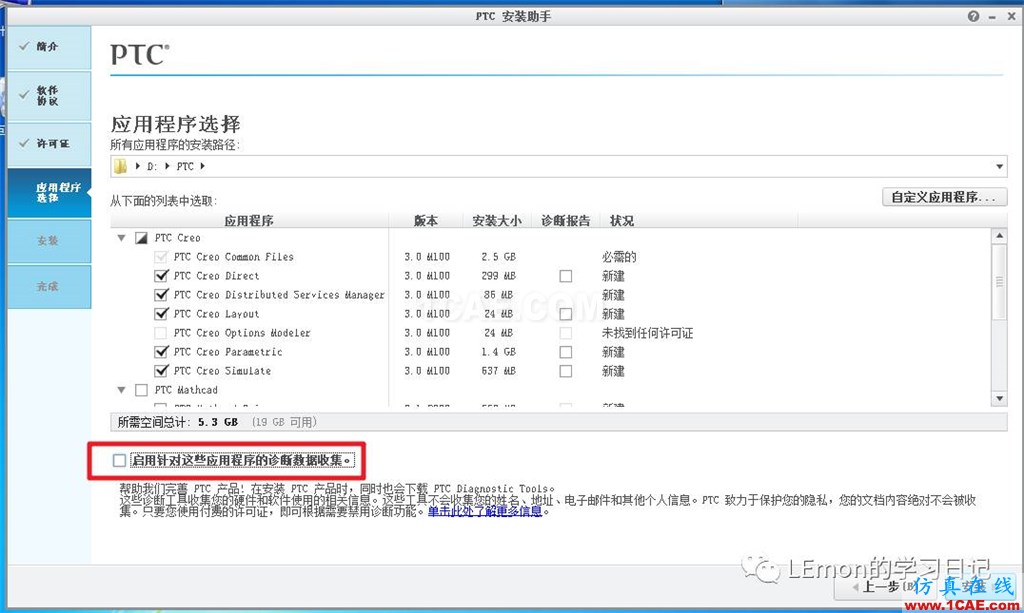Image resolution: width=1024 pixels, height=613 pixels.
Task: Uncheck PTC Creo Direct
Action: click(161, 276)
